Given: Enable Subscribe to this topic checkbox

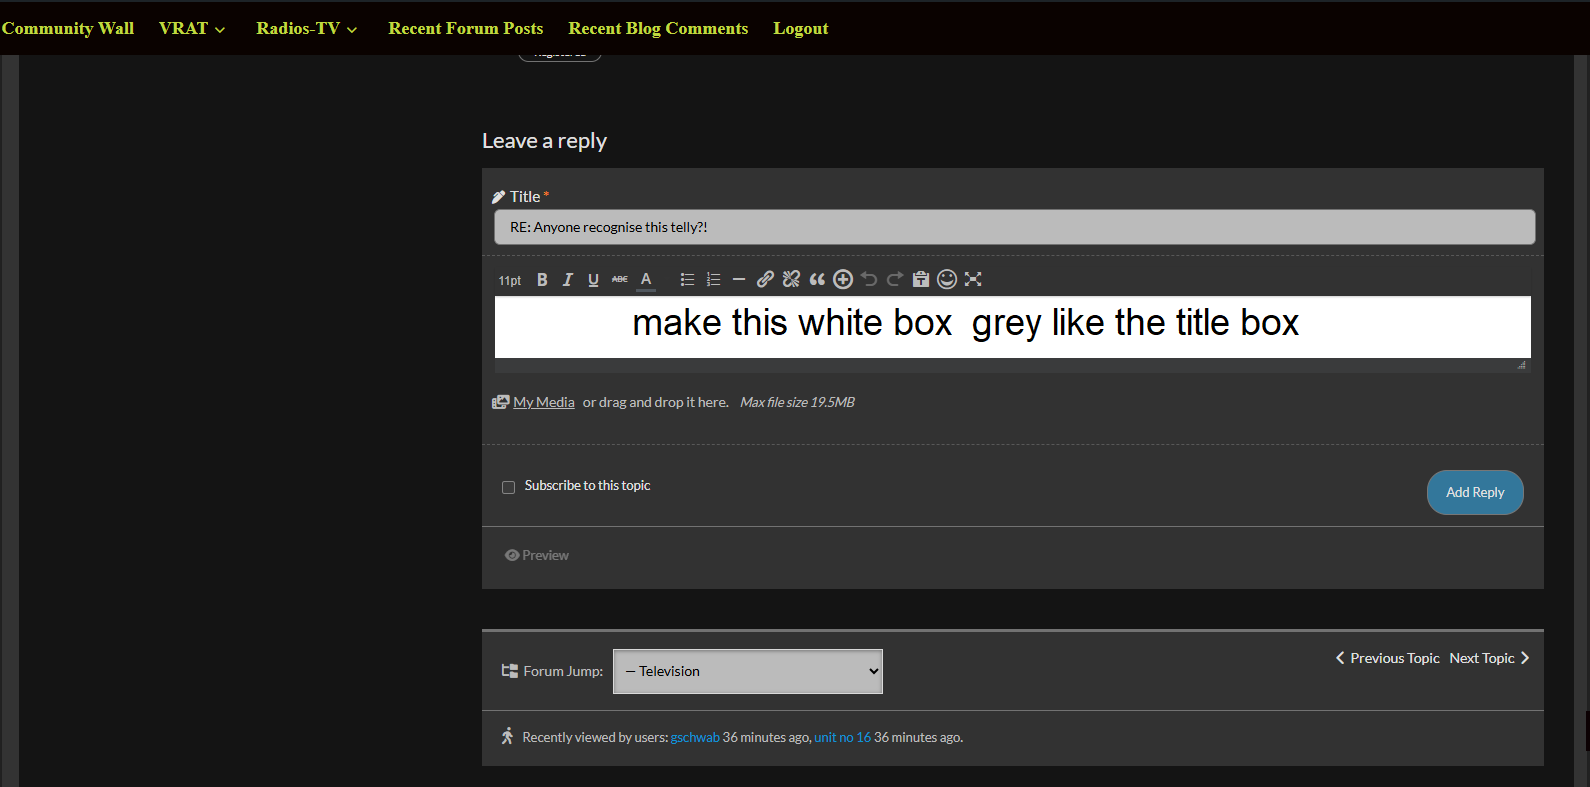Looking at the screenshot, I should (508, 487).
